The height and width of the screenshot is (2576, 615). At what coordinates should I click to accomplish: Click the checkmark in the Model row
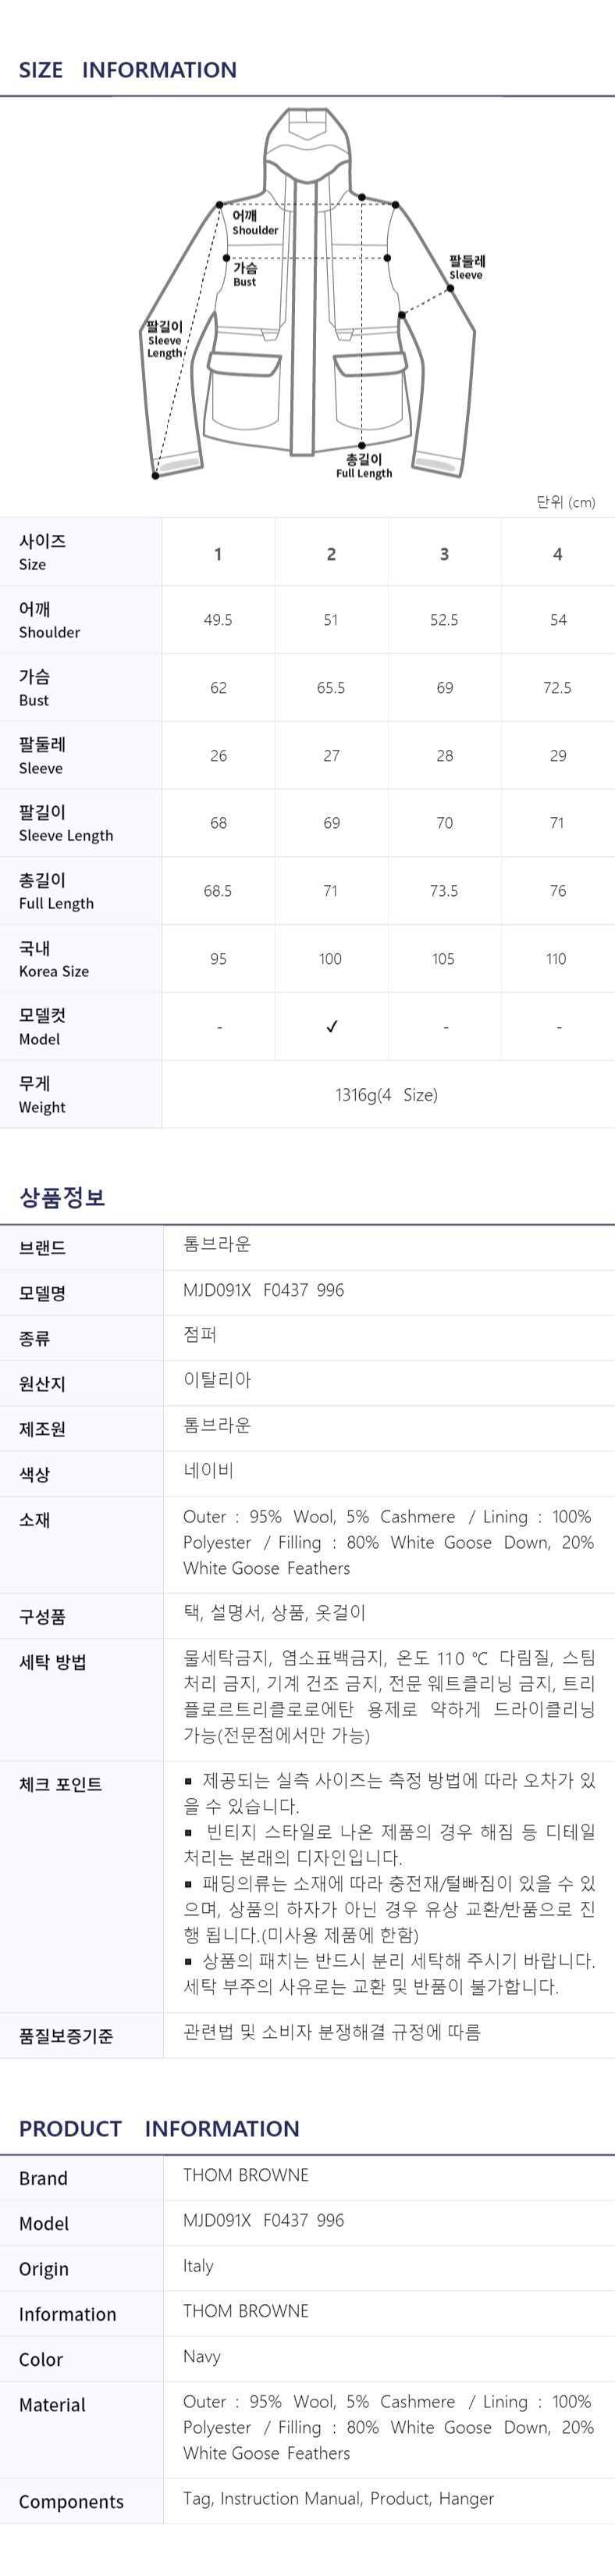[331, 1026]
